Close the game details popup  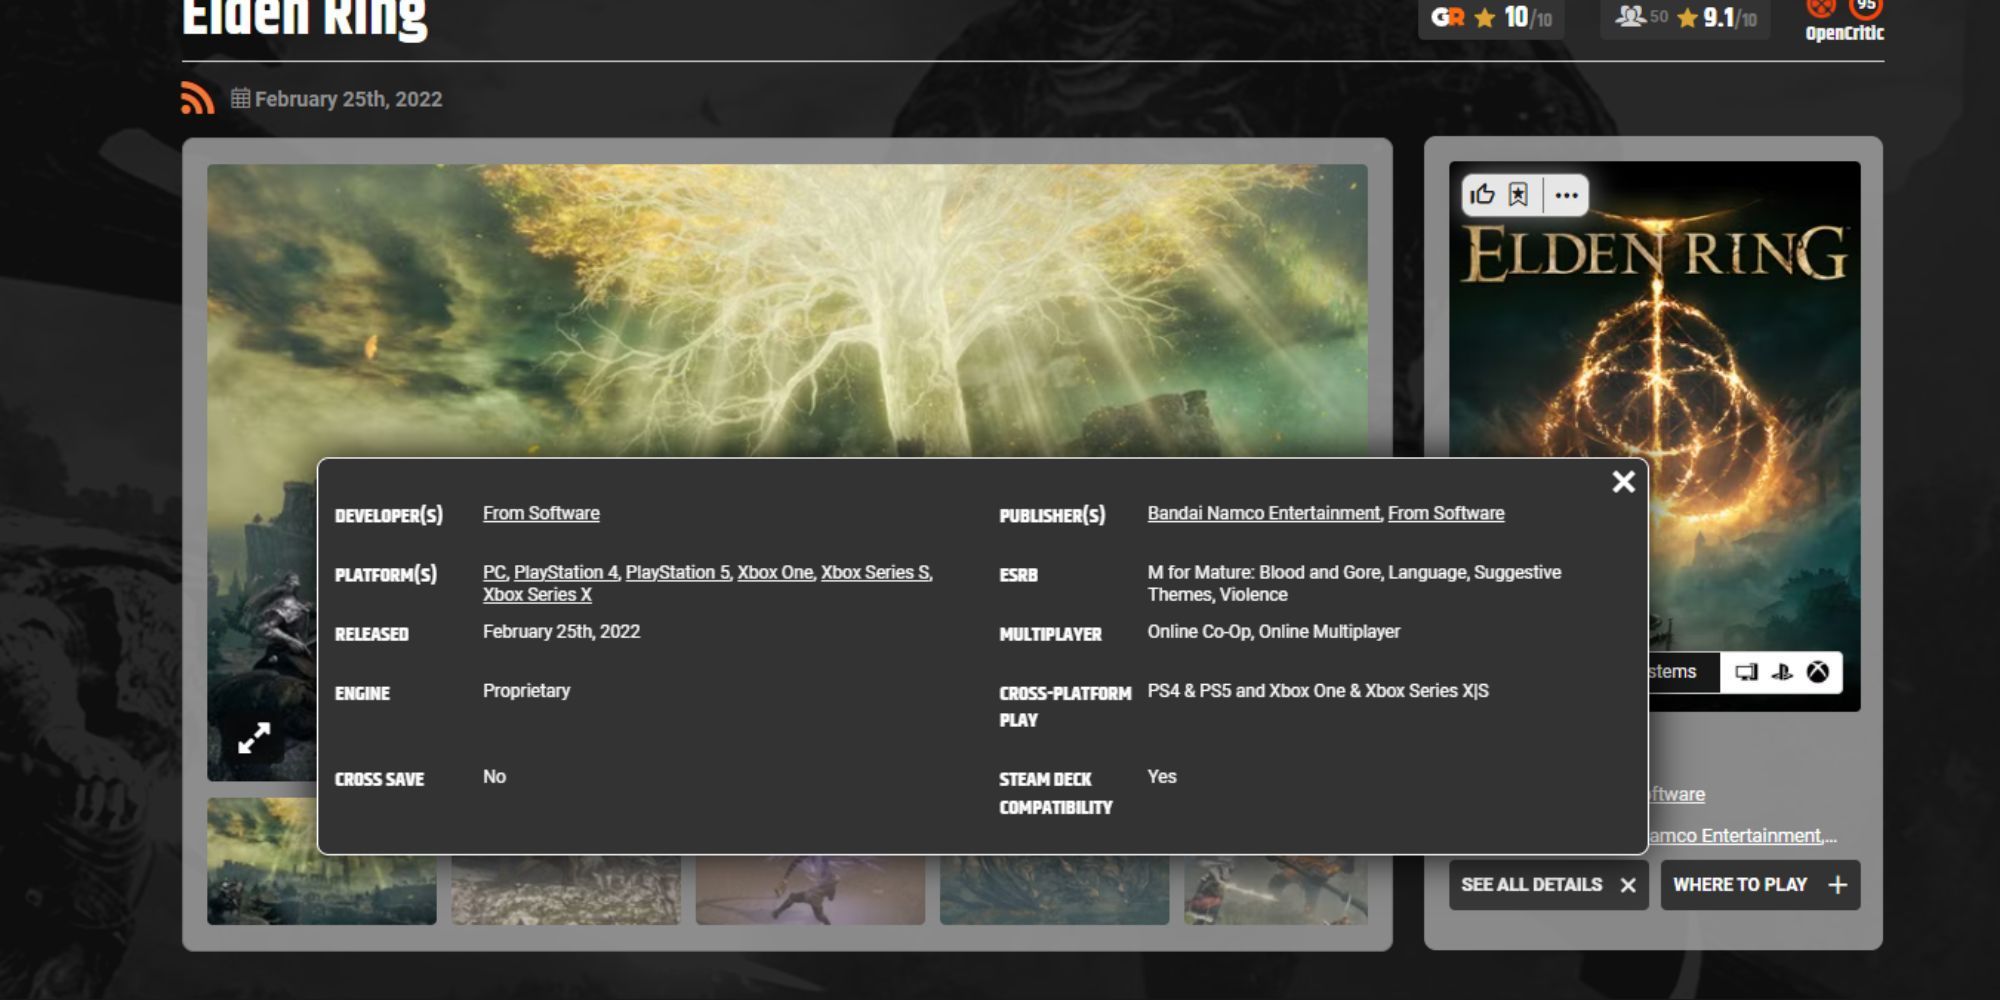1623,482
